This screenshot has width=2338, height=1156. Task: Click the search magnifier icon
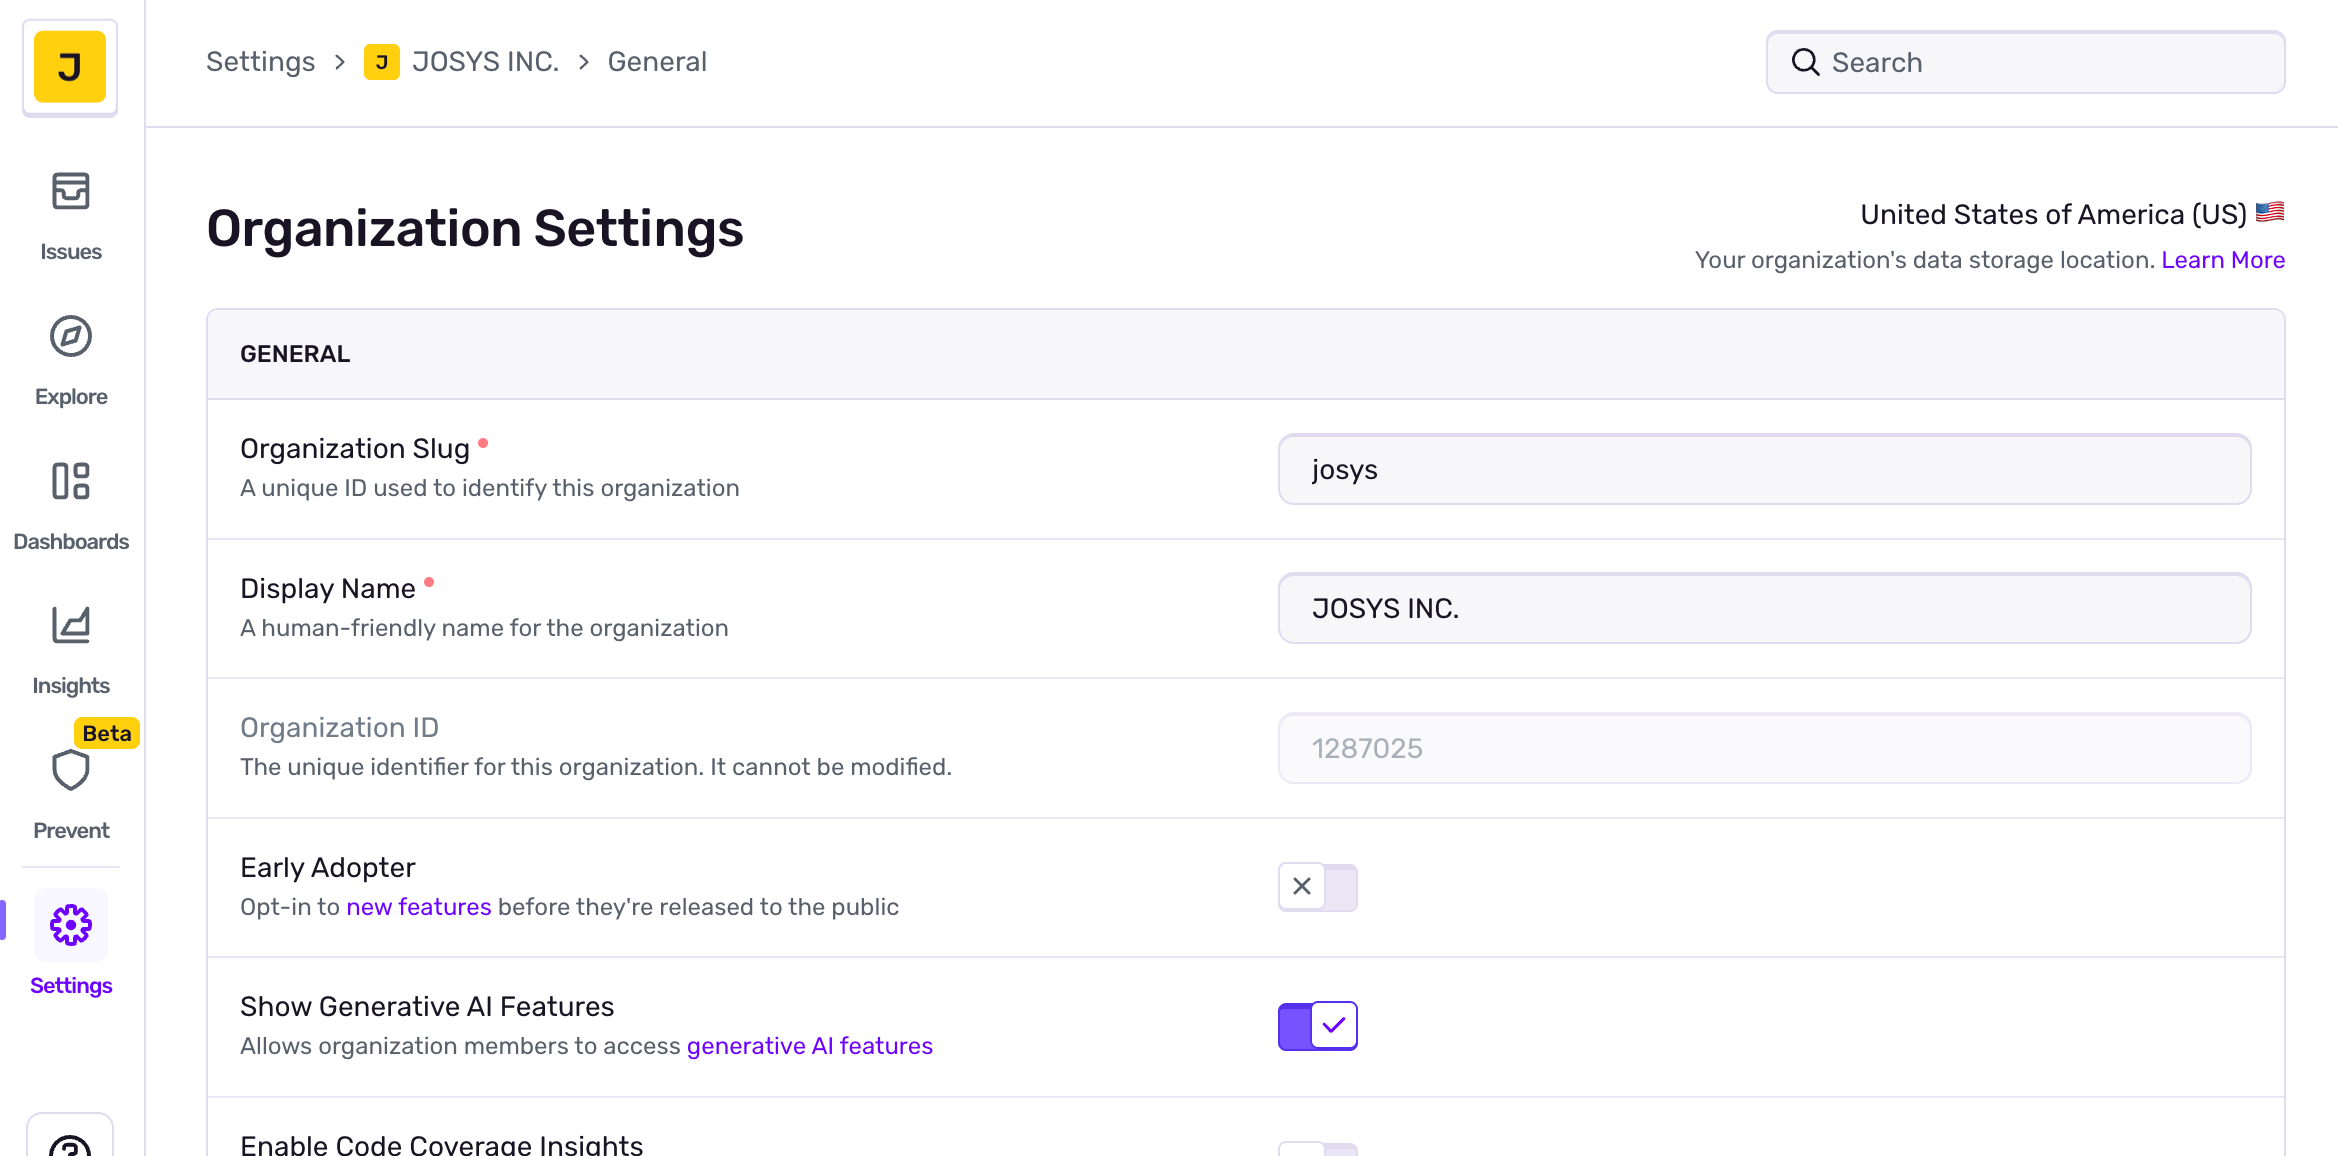click(1805, 62)
